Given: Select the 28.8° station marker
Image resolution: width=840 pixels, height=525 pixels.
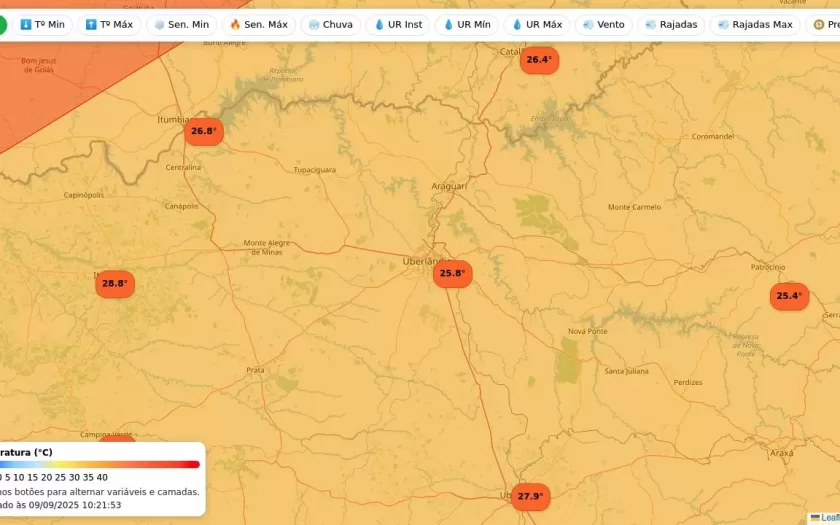Looking at the screenshot, I should click(115, 283).
